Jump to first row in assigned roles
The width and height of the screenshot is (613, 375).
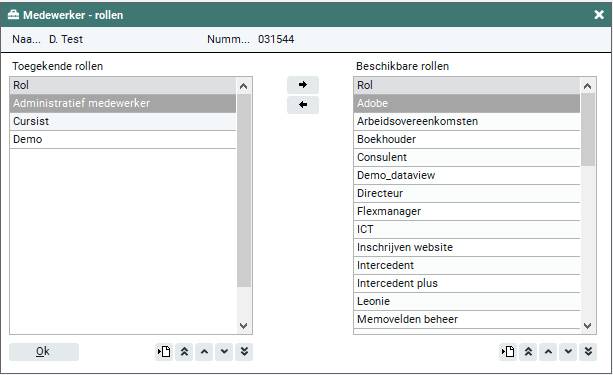click(x=184, y=352)
